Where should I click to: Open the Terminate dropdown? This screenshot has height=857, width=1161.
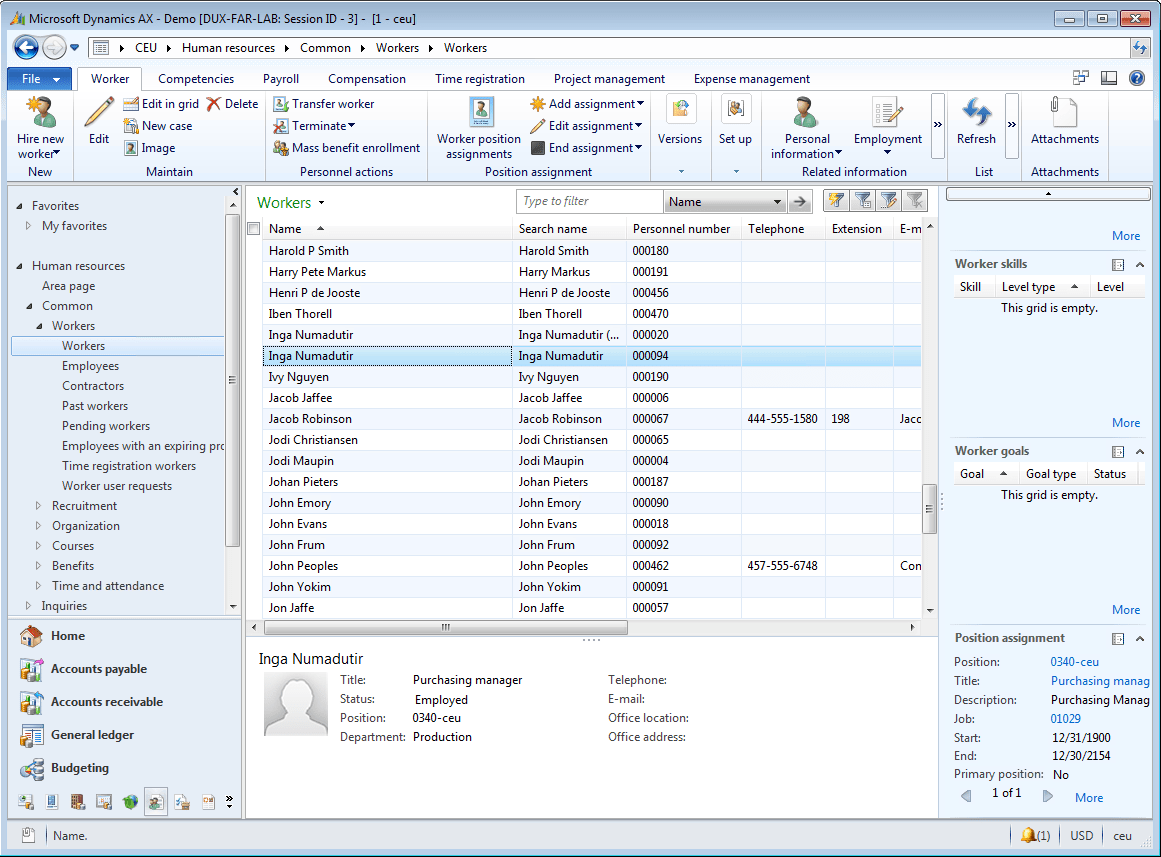click(315, 126)
